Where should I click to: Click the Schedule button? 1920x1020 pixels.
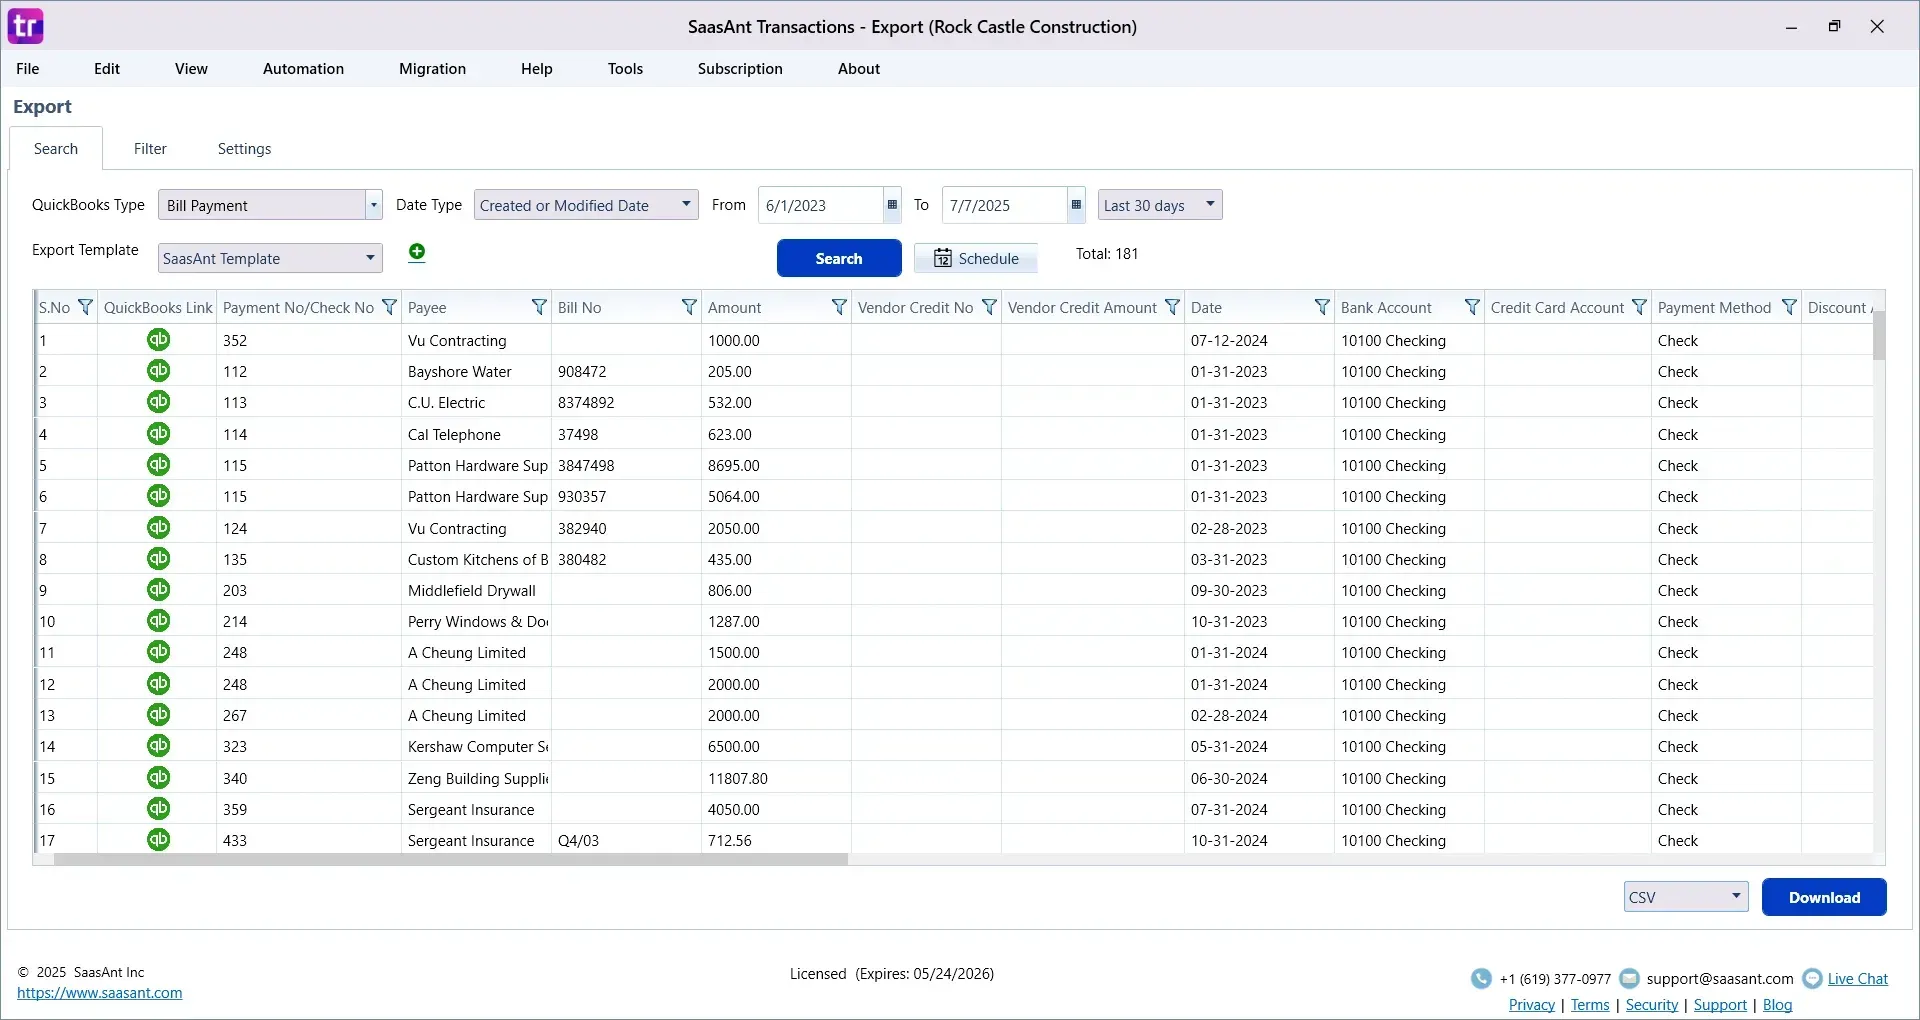976,258
